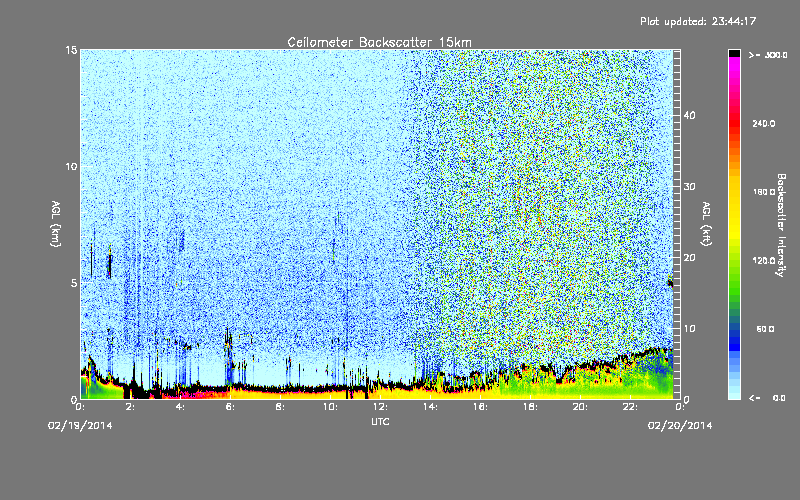800x500 pixels.
Task: Click the UTC x-axis label
Action: (380, 421)
